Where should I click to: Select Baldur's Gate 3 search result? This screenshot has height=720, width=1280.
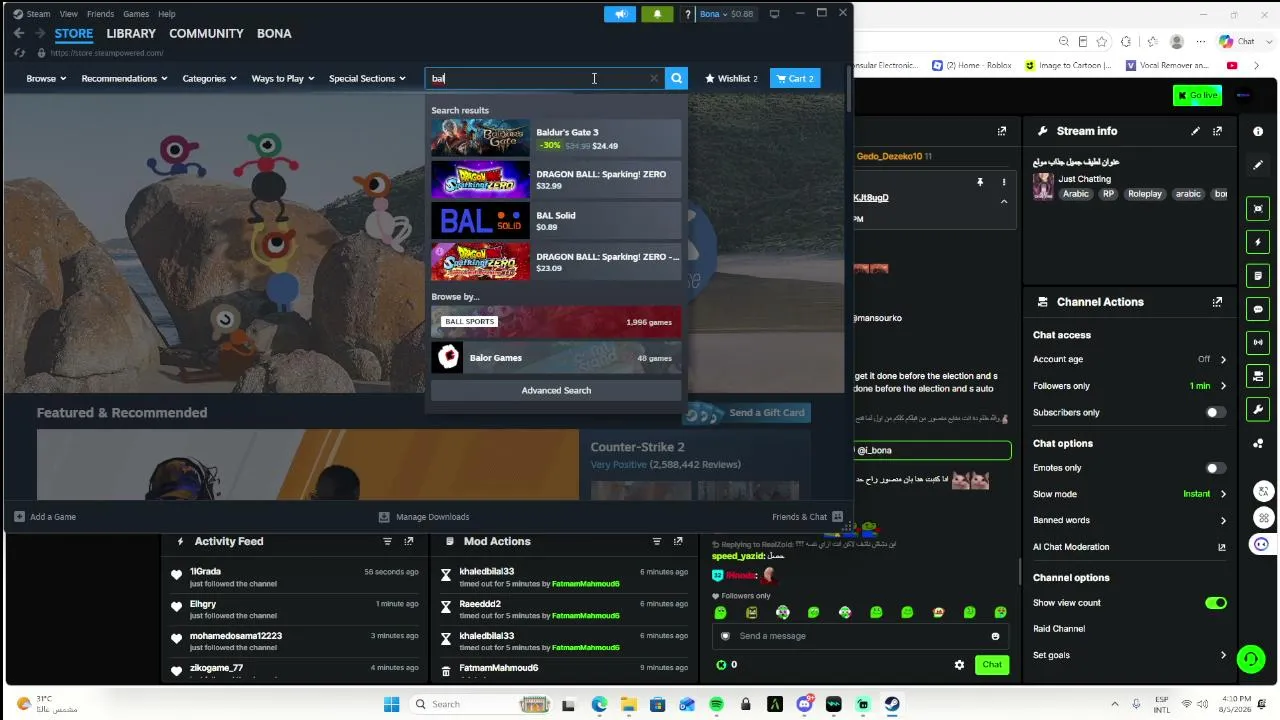coord(556,138)
